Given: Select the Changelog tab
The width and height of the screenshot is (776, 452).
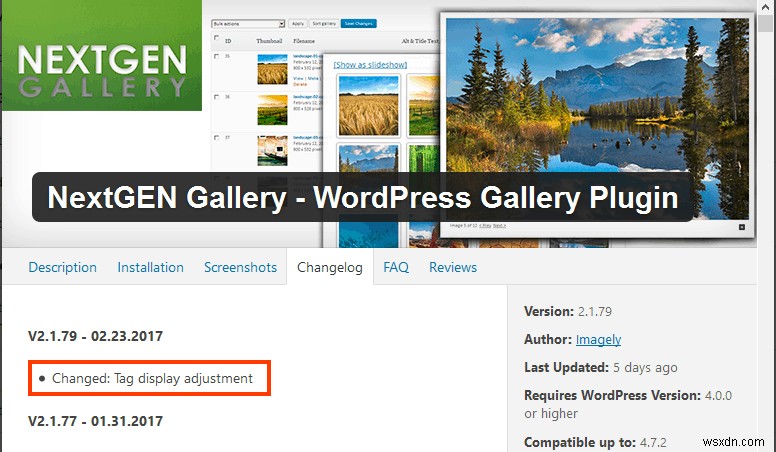Looking at the screenshot, I should coord(330,267).
